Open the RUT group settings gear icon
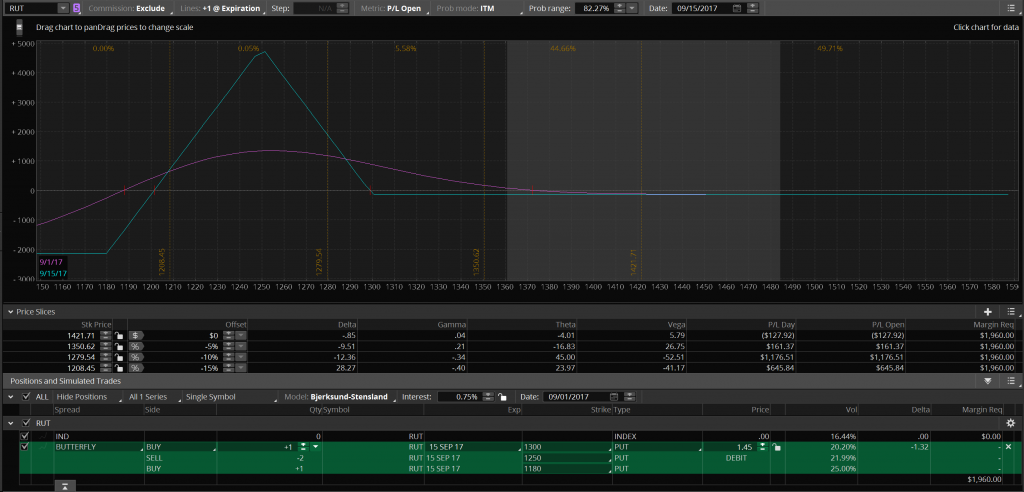Viewport: 1024px width, 492px height. tap(1010, 423)
